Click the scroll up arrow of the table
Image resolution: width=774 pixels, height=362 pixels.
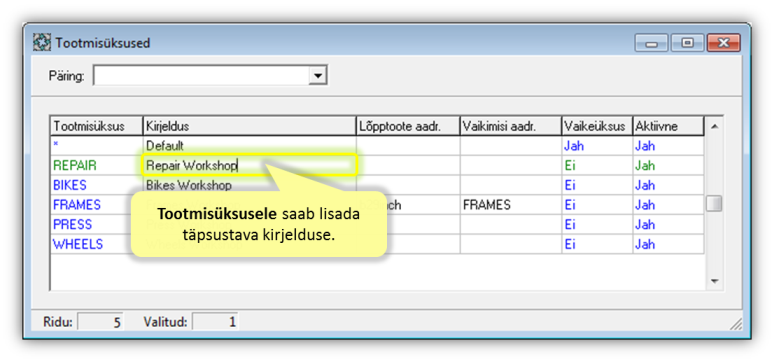click(714, 126)
